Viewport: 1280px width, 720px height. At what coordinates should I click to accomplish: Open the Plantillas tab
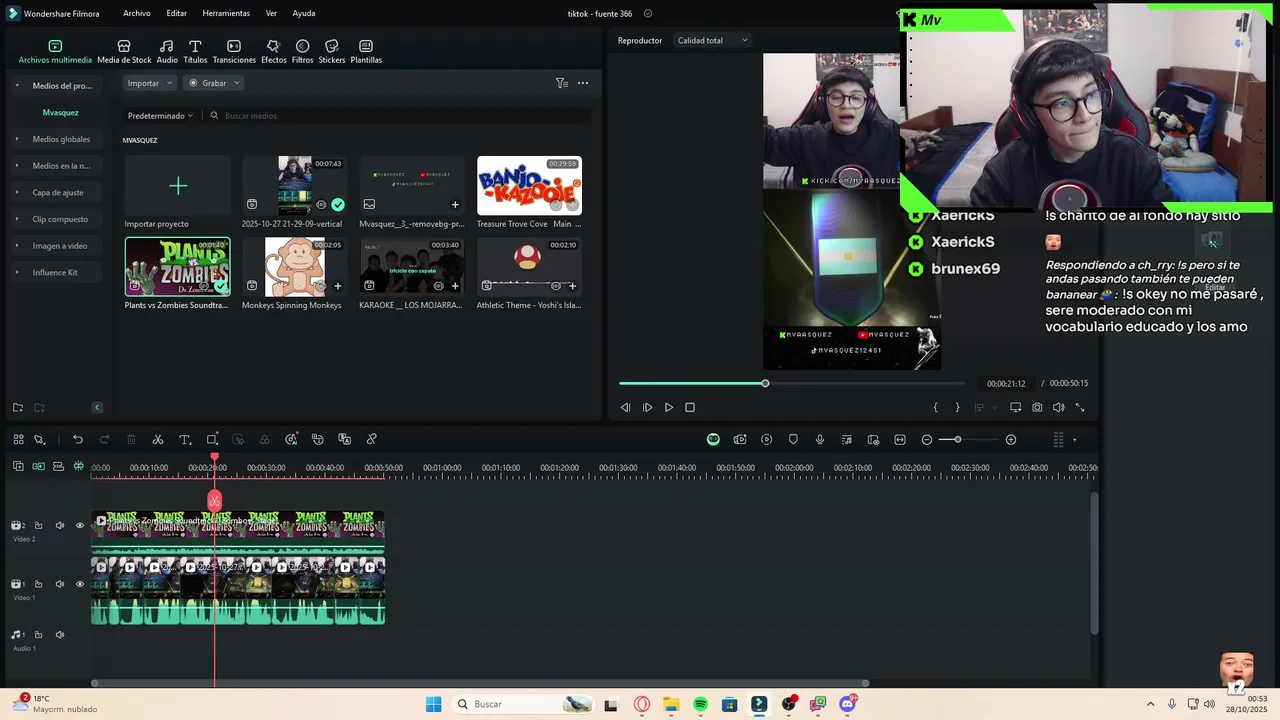[366, 52]
